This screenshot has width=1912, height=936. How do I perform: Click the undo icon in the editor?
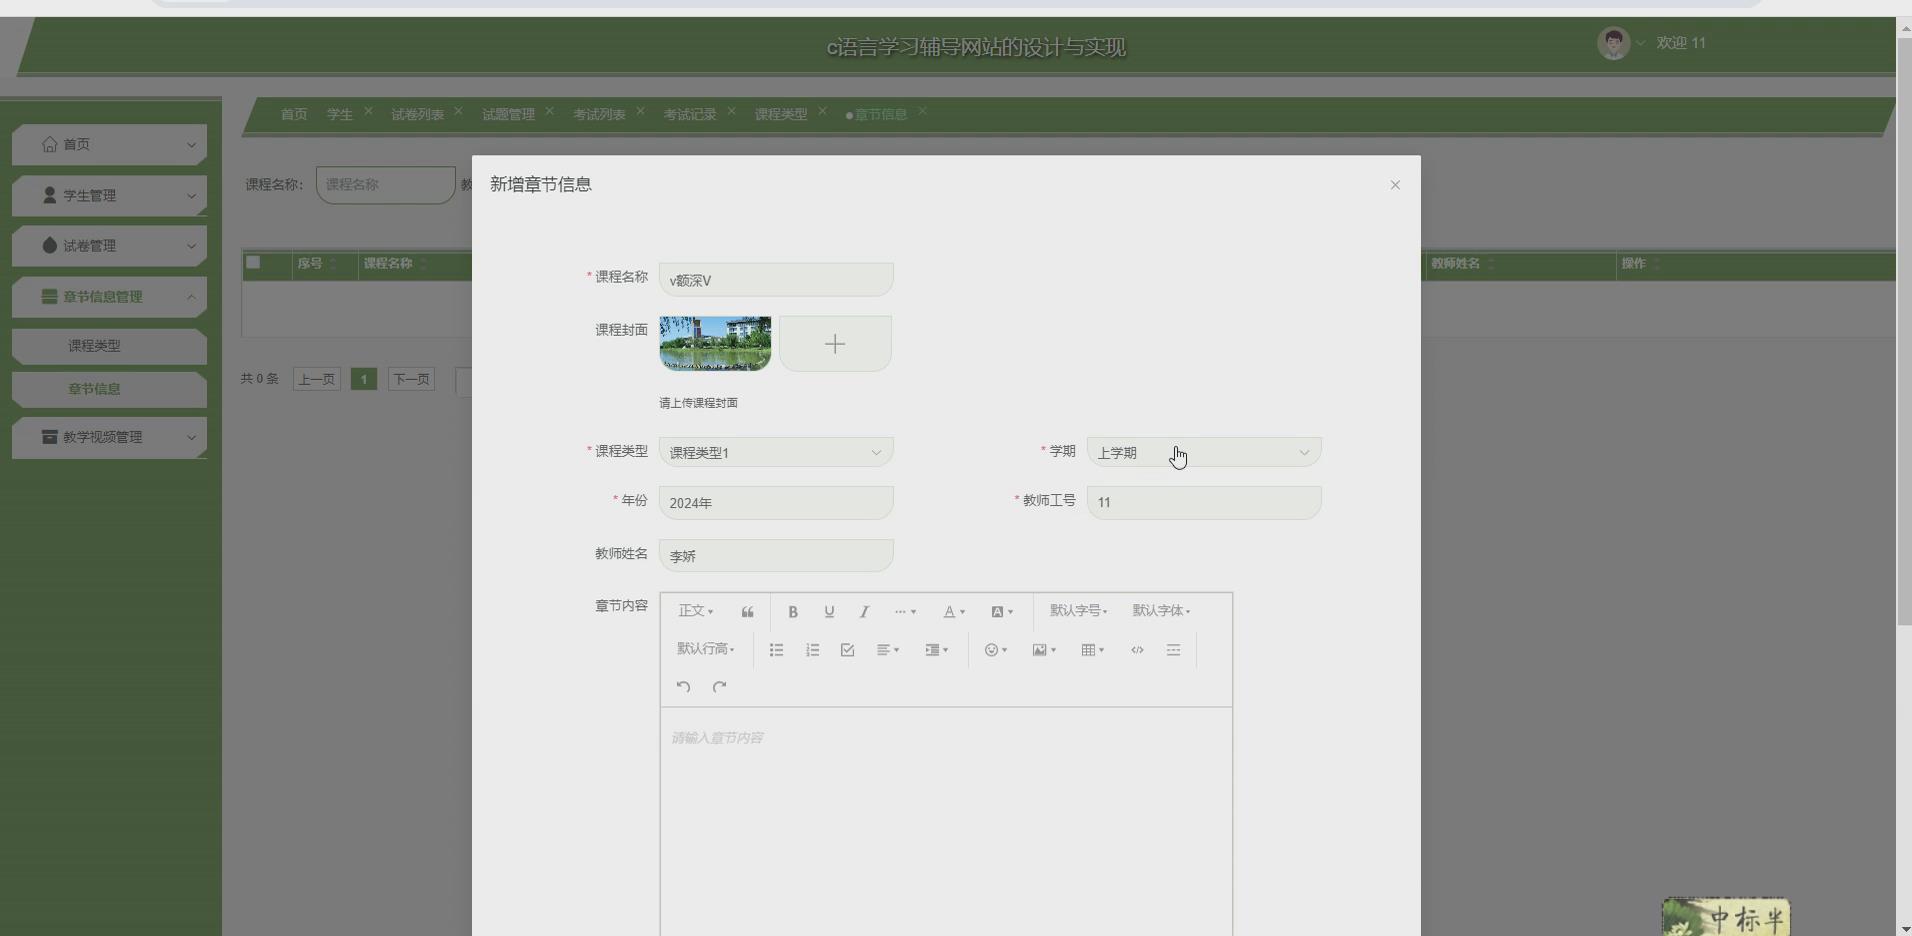coord(682,686)
